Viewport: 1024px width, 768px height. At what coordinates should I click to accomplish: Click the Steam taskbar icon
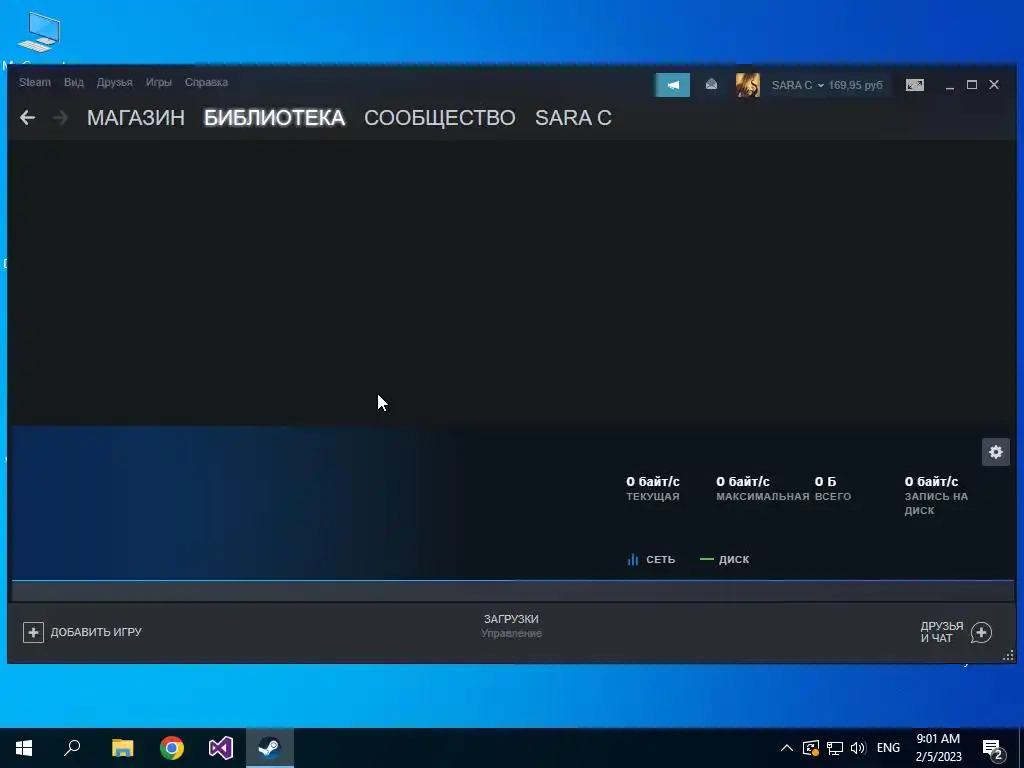coord(270,748)
